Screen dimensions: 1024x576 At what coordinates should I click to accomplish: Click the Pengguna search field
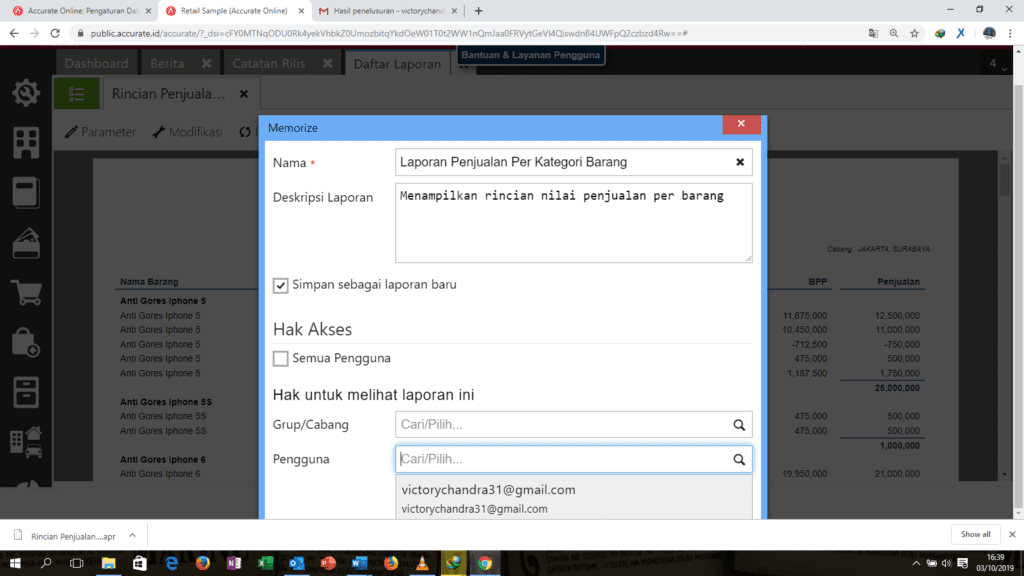(573, 459)
